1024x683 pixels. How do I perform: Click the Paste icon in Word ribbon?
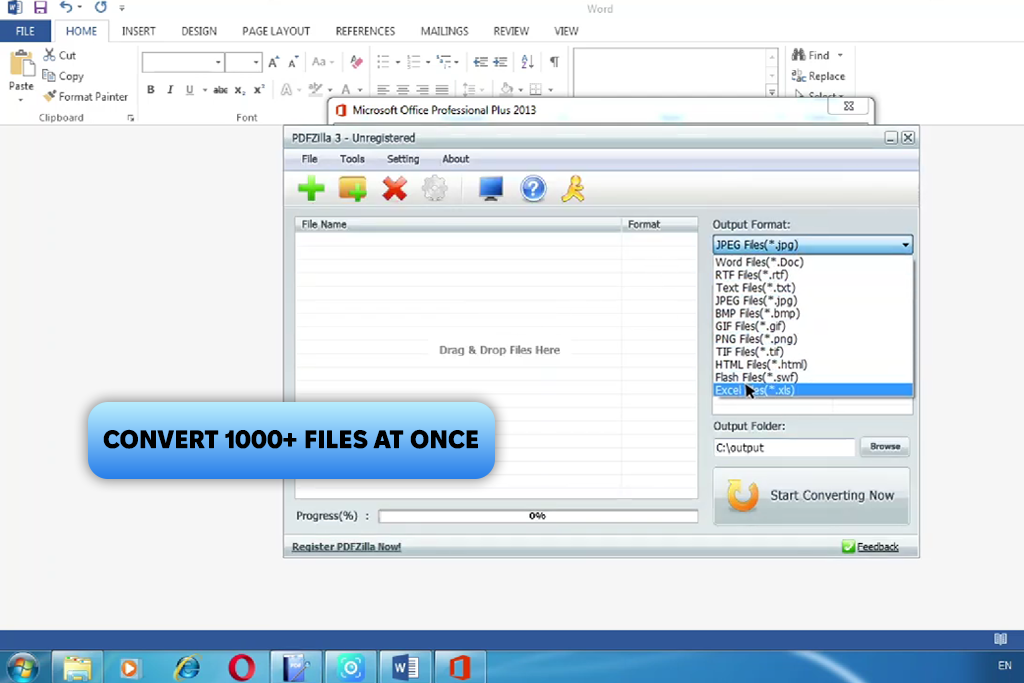coord(21,65)
